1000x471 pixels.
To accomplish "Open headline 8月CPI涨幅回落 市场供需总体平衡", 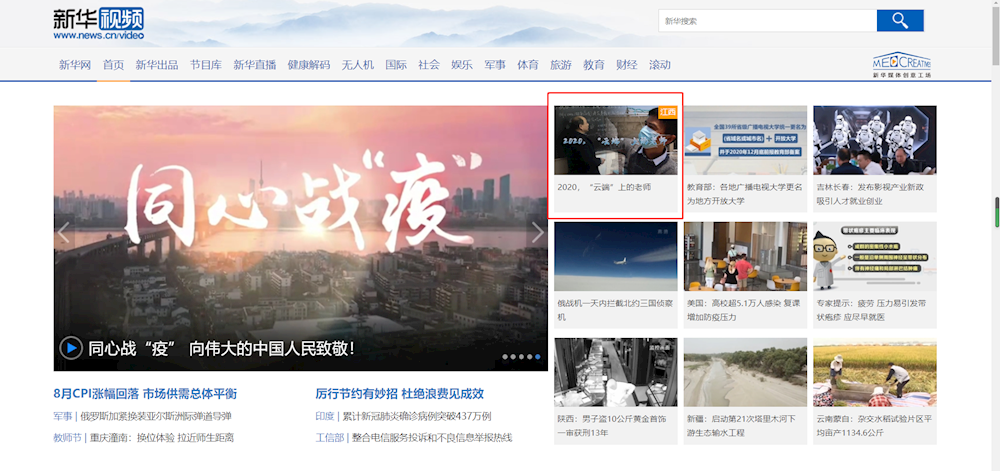I will point(145,394).
